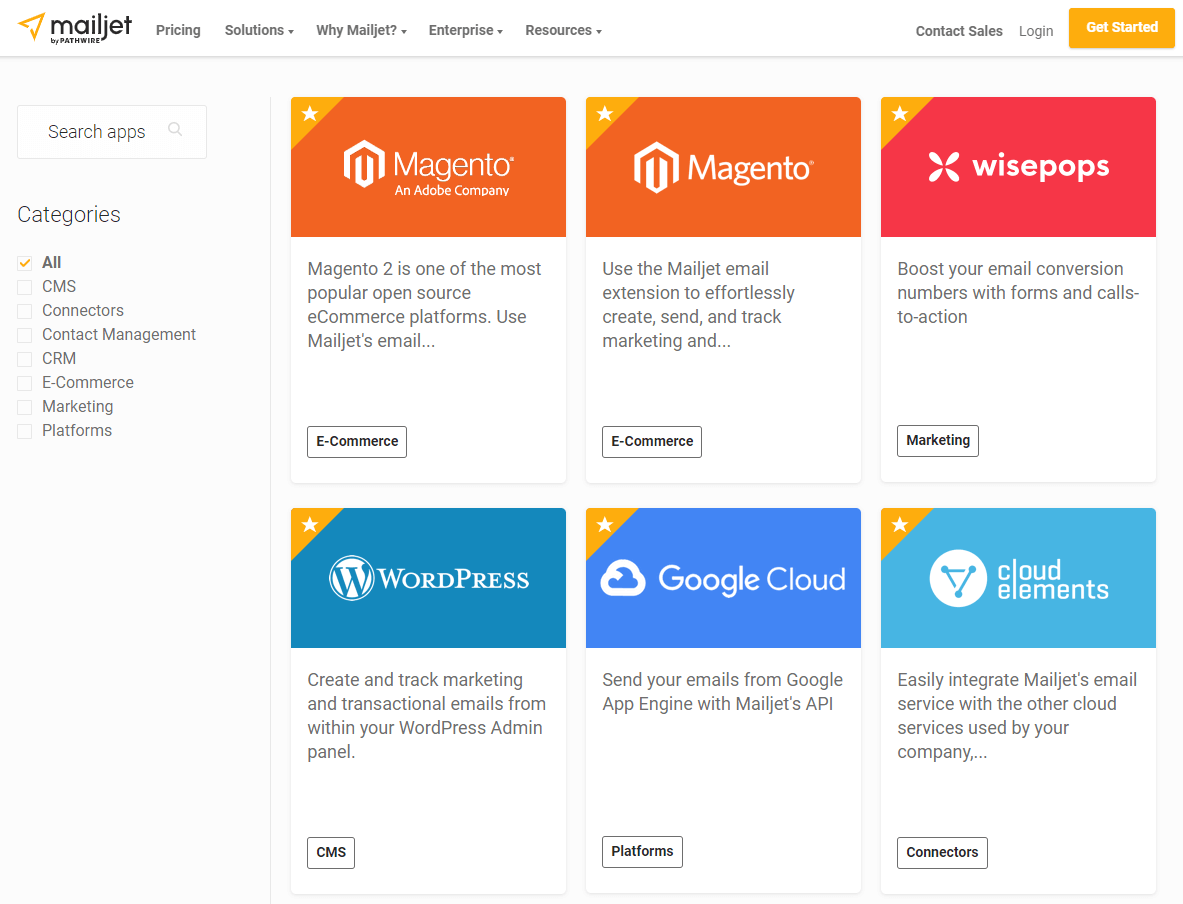This screenshot has height=904, width=1183.
Task: Open 'Use the Mailjet email extension' description
Action: click(699, 305)
